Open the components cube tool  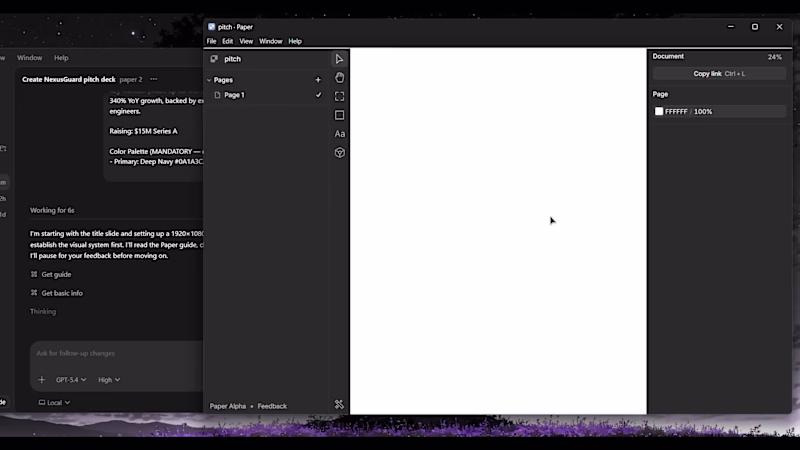339,153
